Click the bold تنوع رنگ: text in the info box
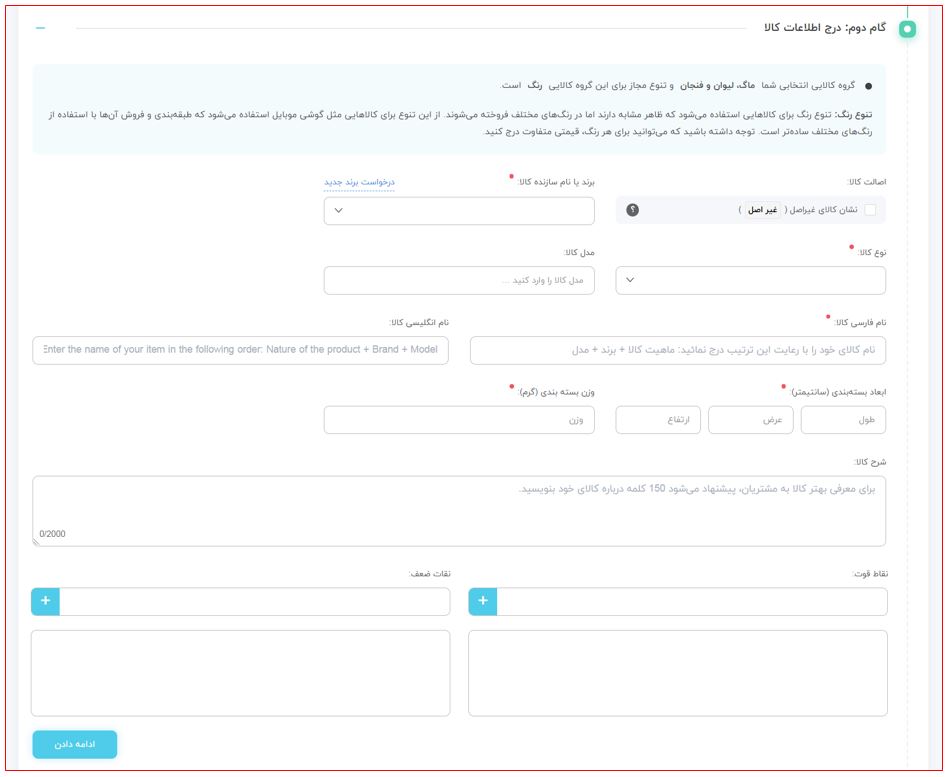950x777 pixels. tap(853, 115)
